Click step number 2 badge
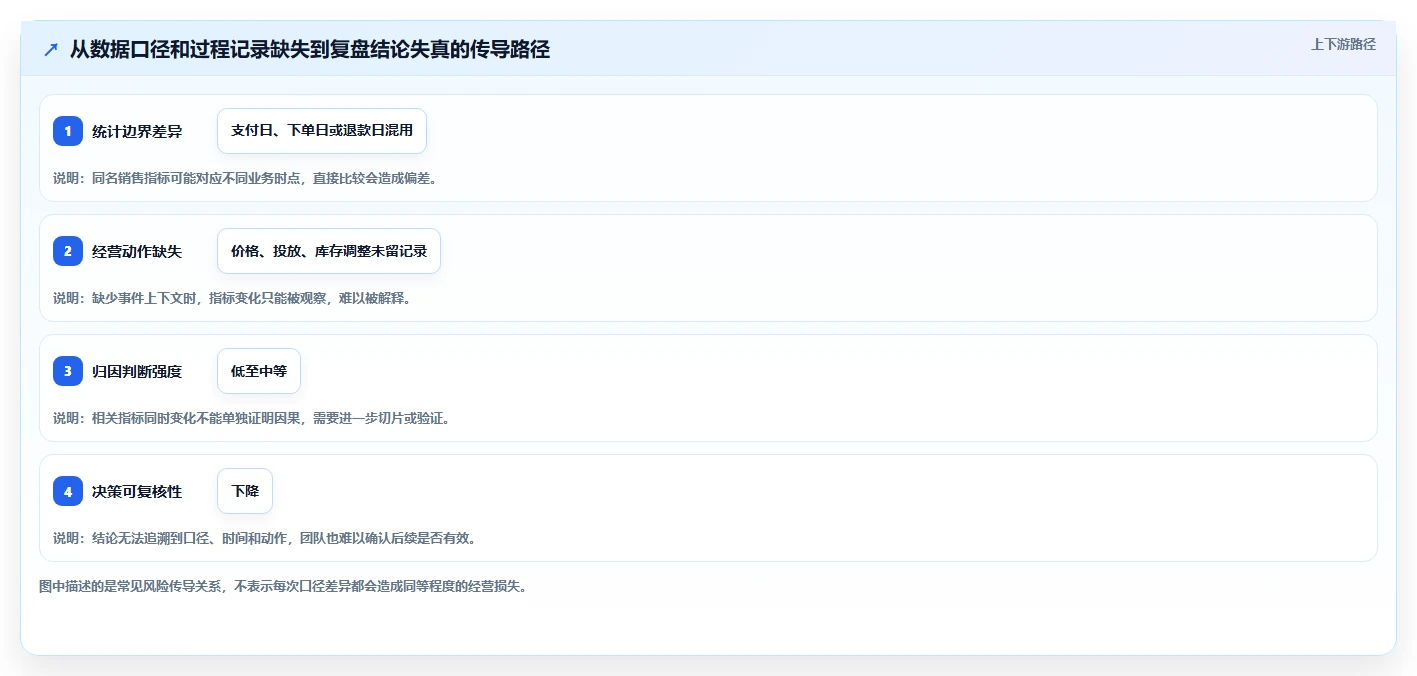1417x676 pixels. tap(68, 251)
